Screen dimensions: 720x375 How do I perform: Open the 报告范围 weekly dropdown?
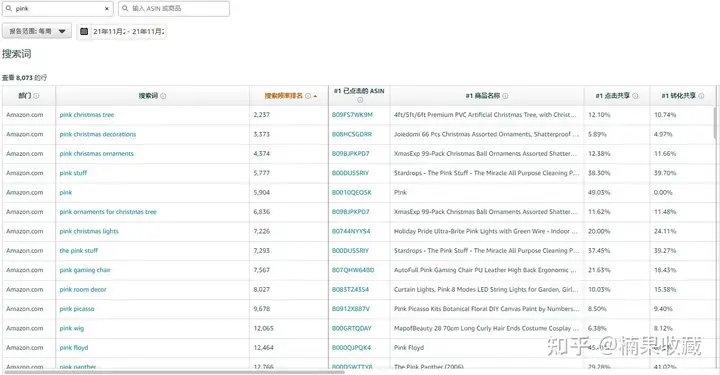pyautogui.click(x=37, y=31)
